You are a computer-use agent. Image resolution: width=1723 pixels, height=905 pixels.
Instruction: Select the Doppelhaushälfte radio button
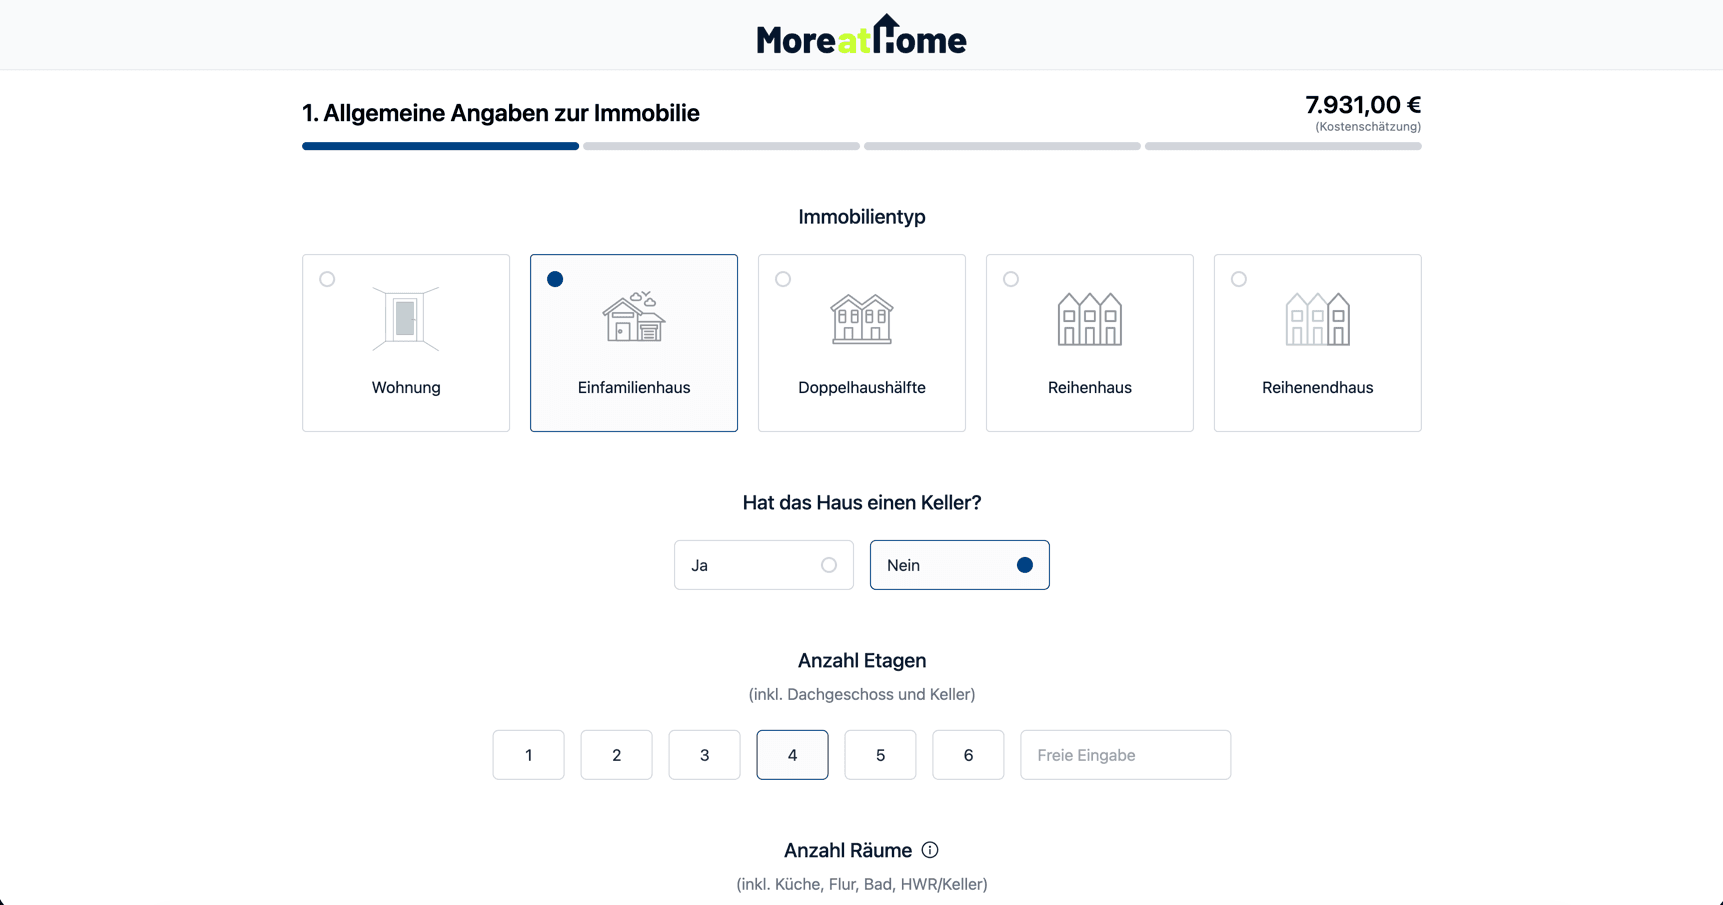click(x=783, y=279)
